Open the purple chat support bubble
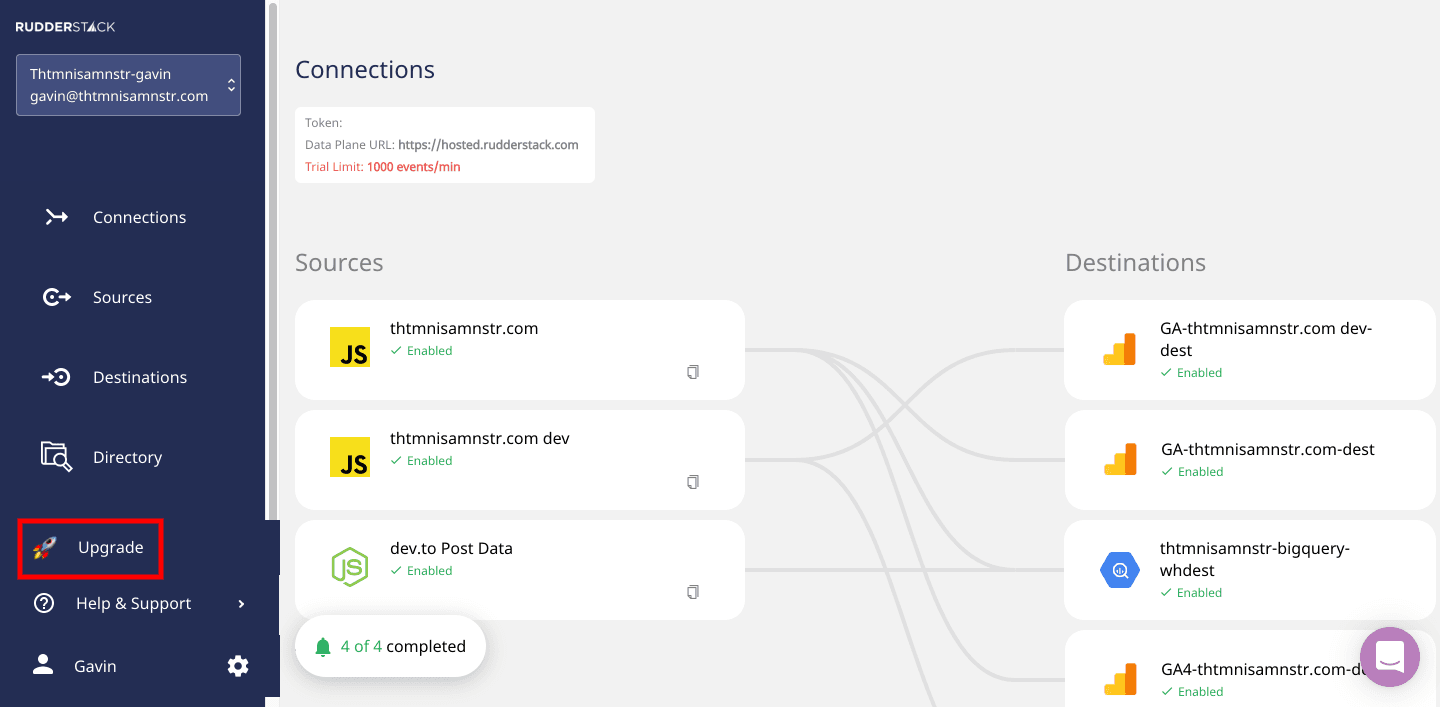The image size is (1440, 707). [1390, 657]
